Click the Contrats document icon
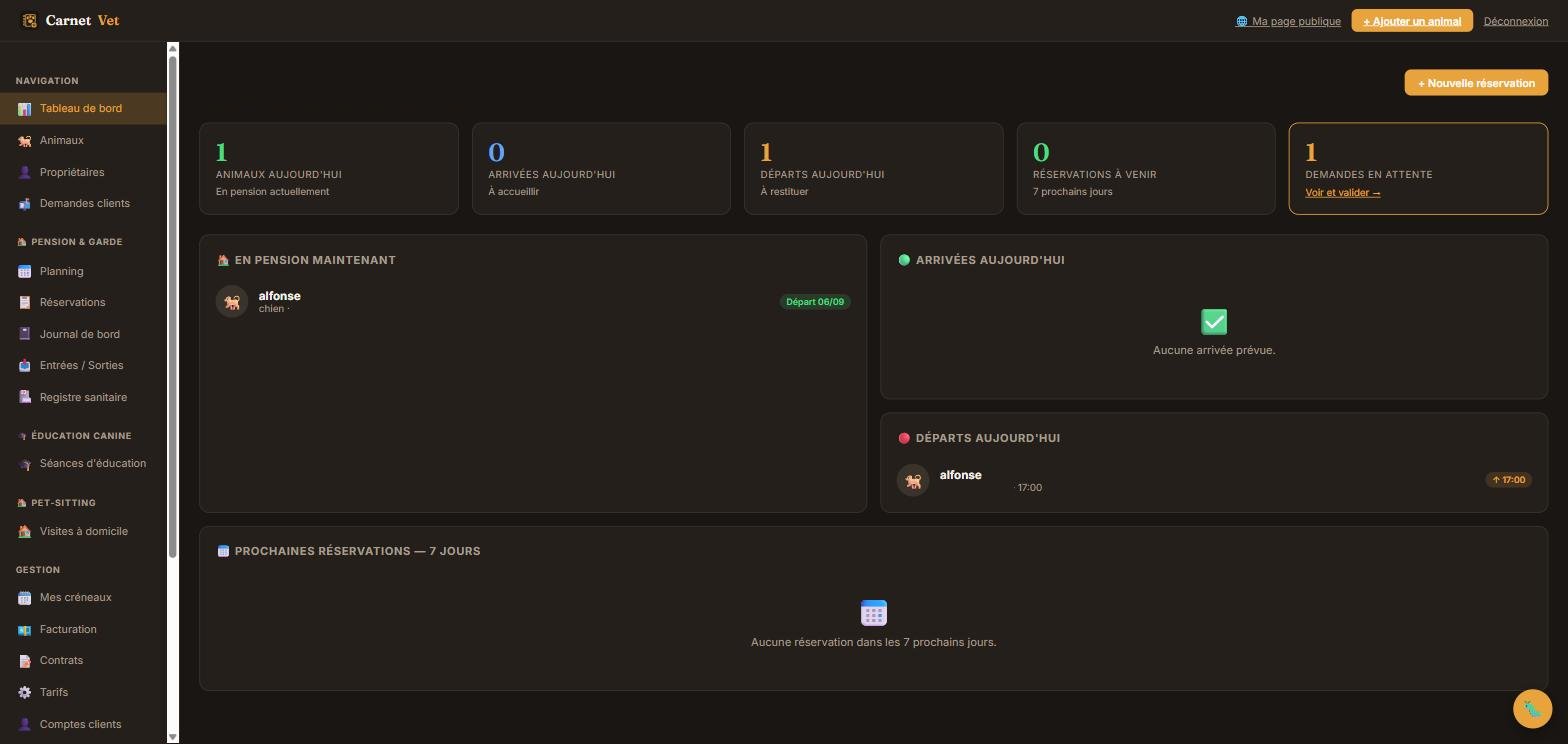The width and height of the screenshot is (1568, 744). 24,661
